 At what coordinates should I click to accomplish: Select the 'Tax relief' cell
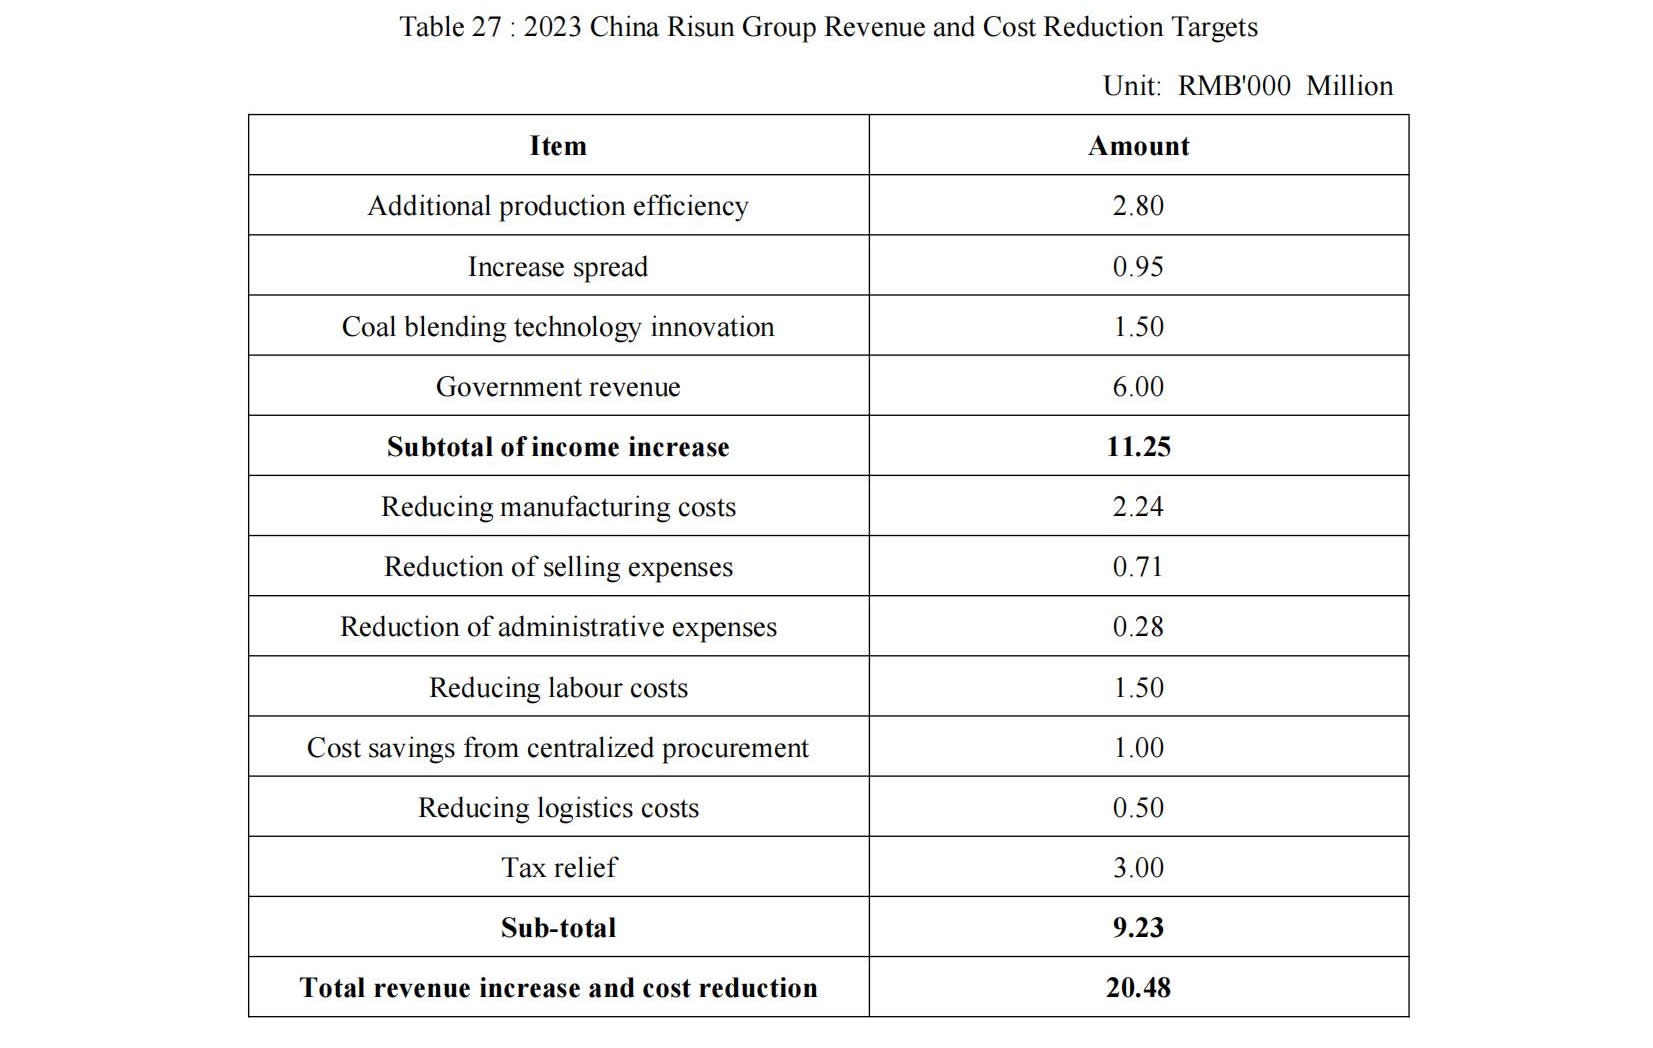[x=558, y=868]
